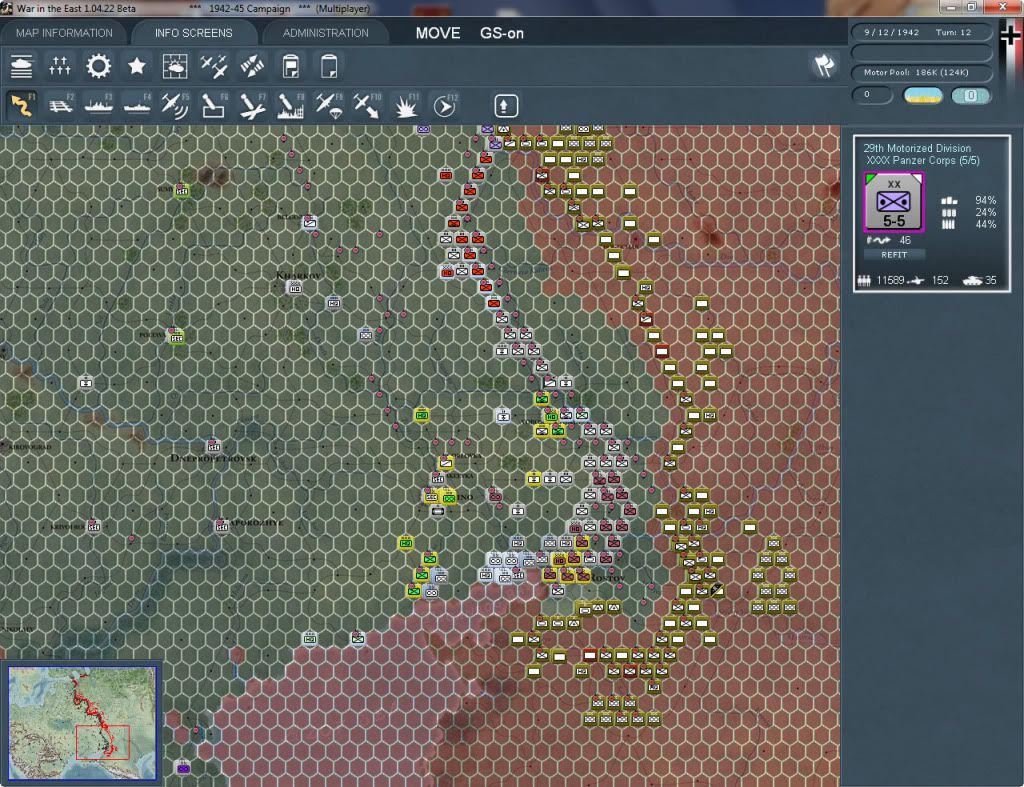Select the F3 naval transport mode

[99, 105]
